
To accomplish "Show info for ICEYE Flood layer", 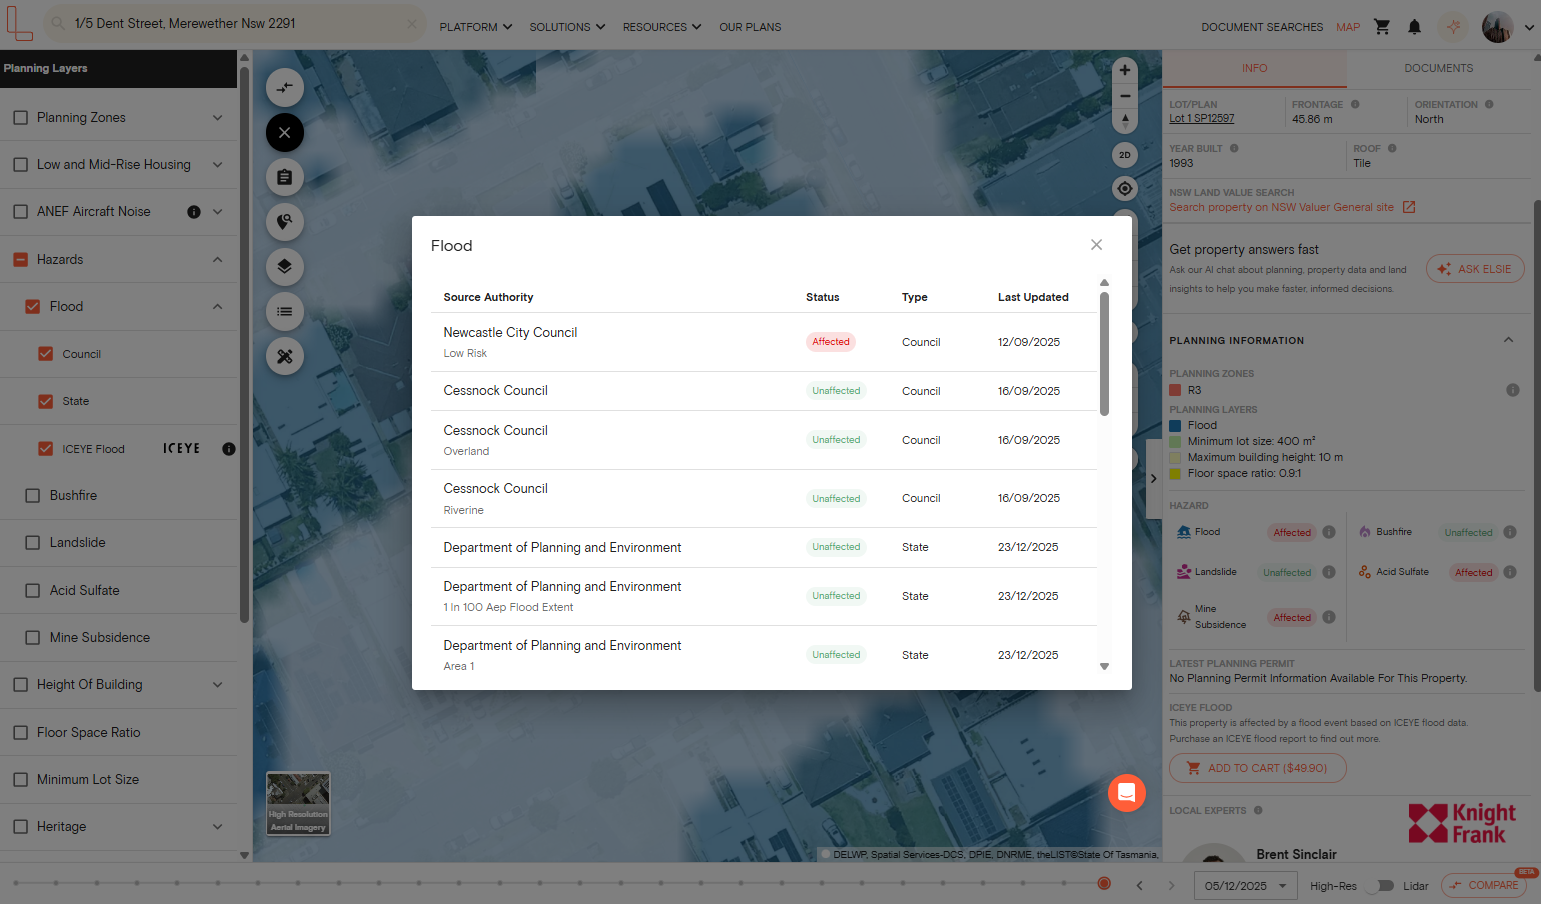I will coord(229,449).
